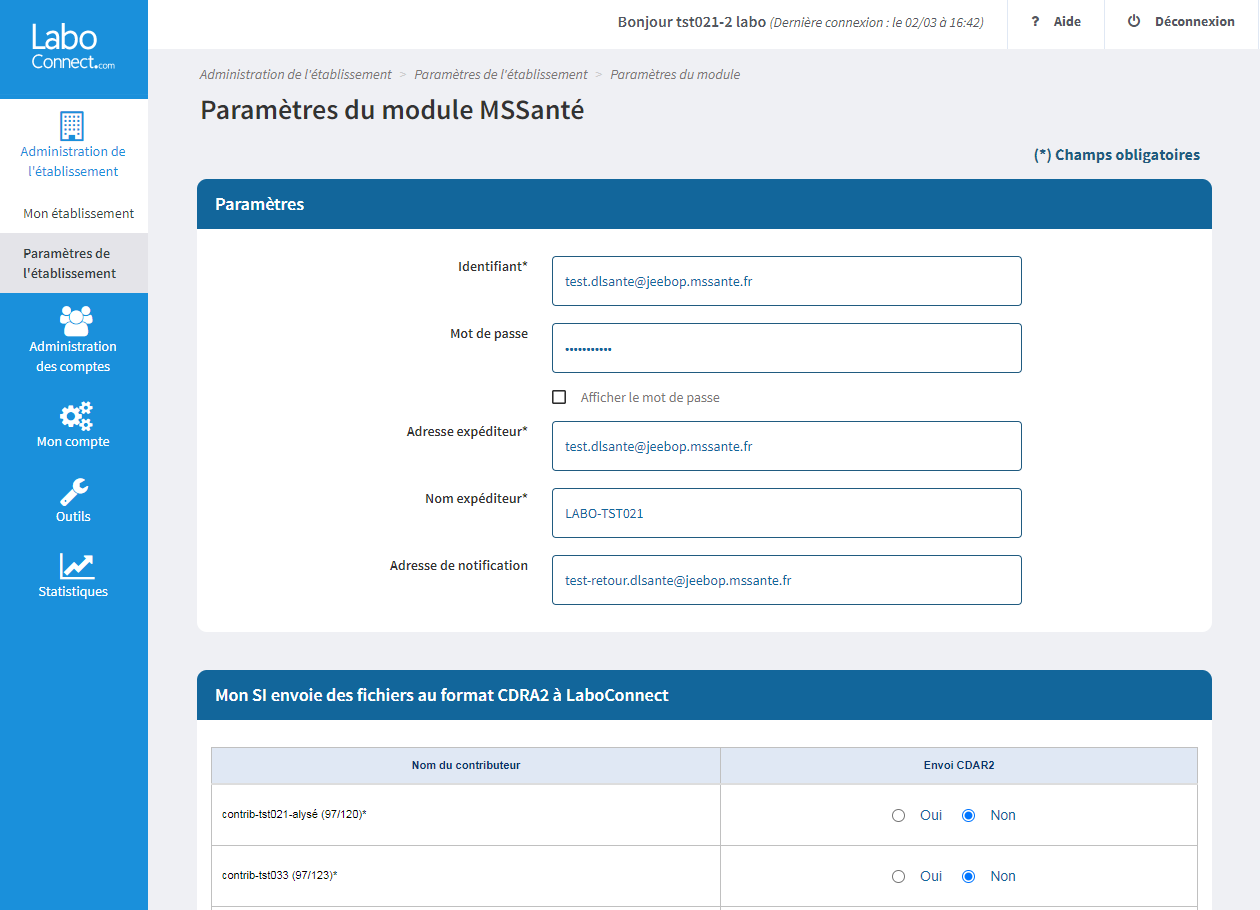This screenshot has height=910, width=1260.
Task: Open Mon établissement submenu item
Action: (x=79, y=213)
